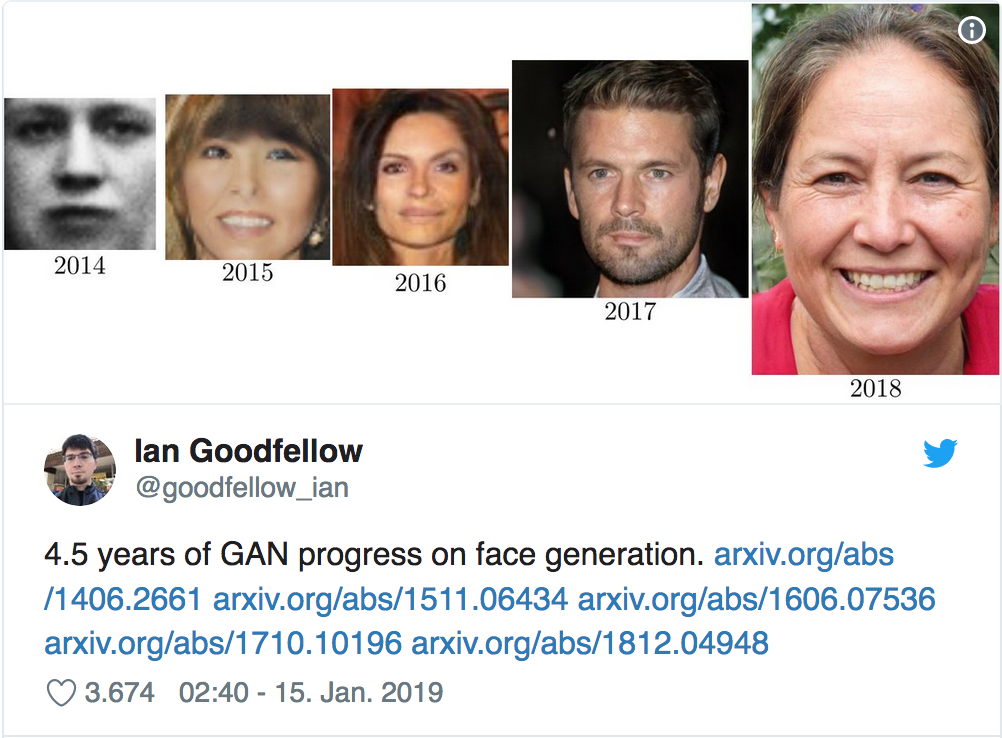1002x738 pixels.
Task: Open the arxiv.org/abs/1406.2661 link
Action: (x=124, y=600)
